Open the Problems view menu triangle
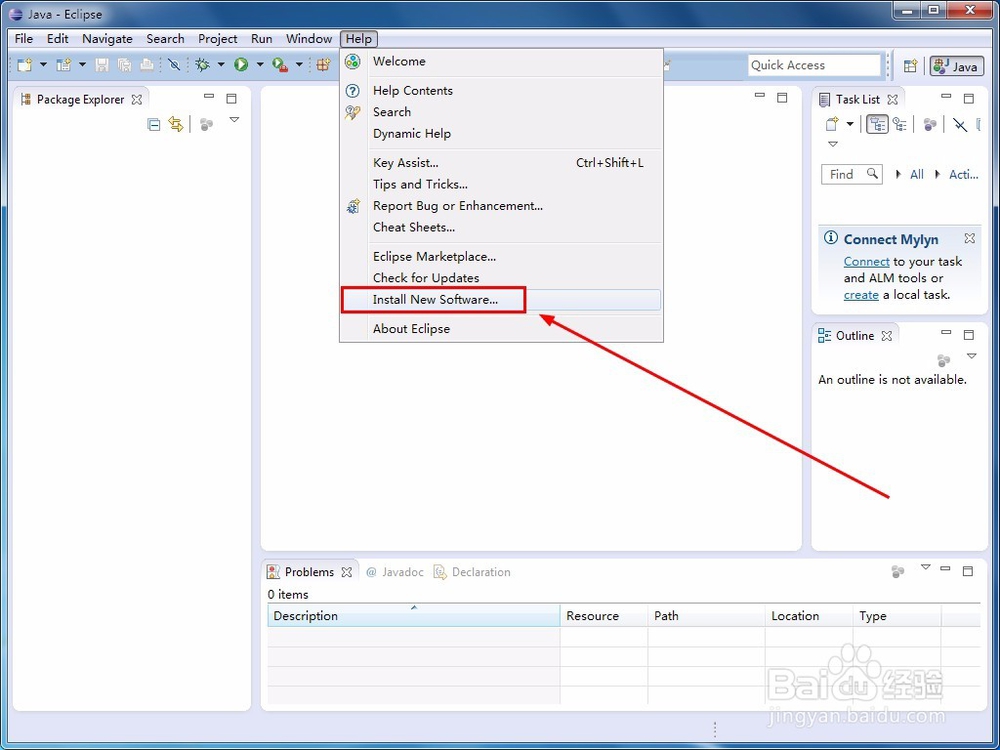The image size is (1000, 750). (926, 567)
